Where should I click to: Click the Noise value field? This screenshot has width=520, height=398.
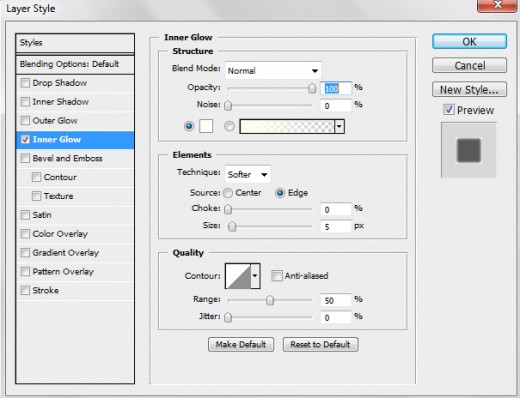[336, 106]
